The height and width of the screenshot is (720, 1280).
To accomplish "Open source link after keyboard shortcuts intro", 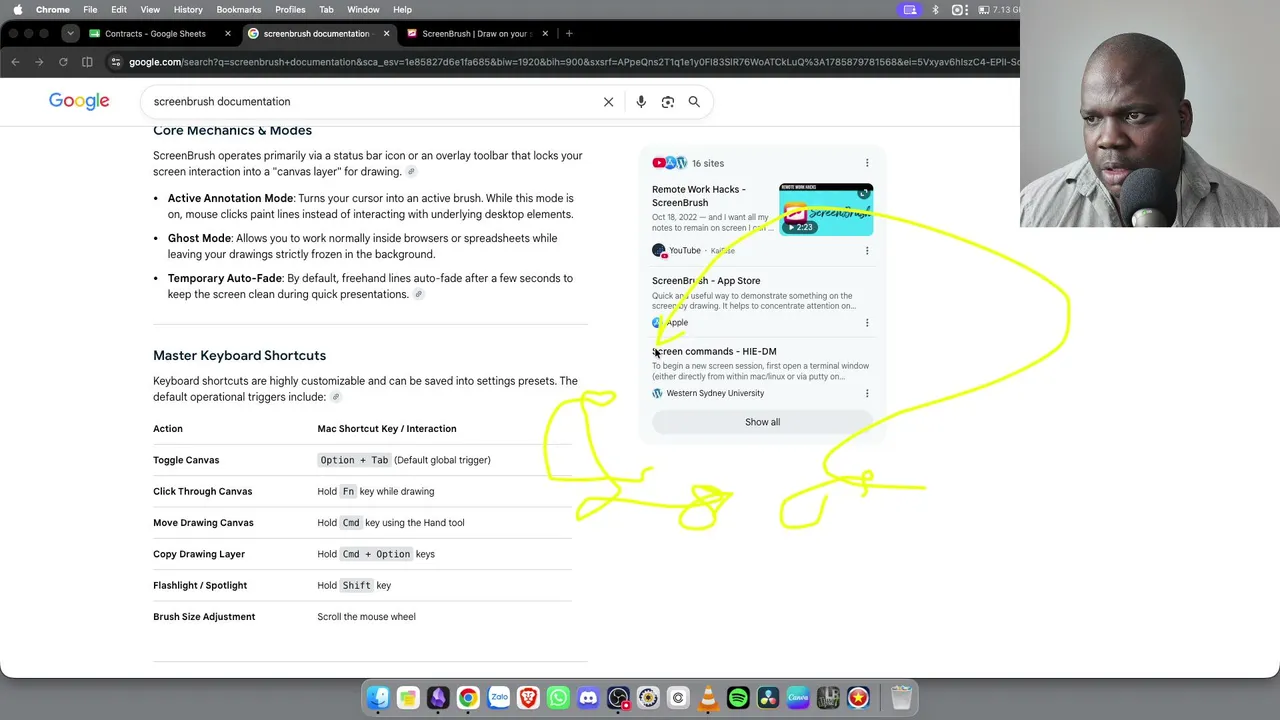I will coord(336,398).
